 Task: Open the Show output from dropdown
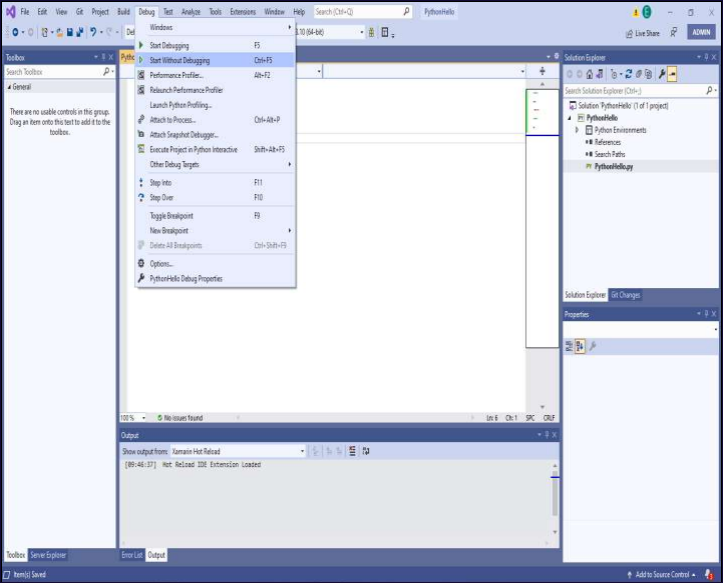pyautogui.click(x=238, y=451)
